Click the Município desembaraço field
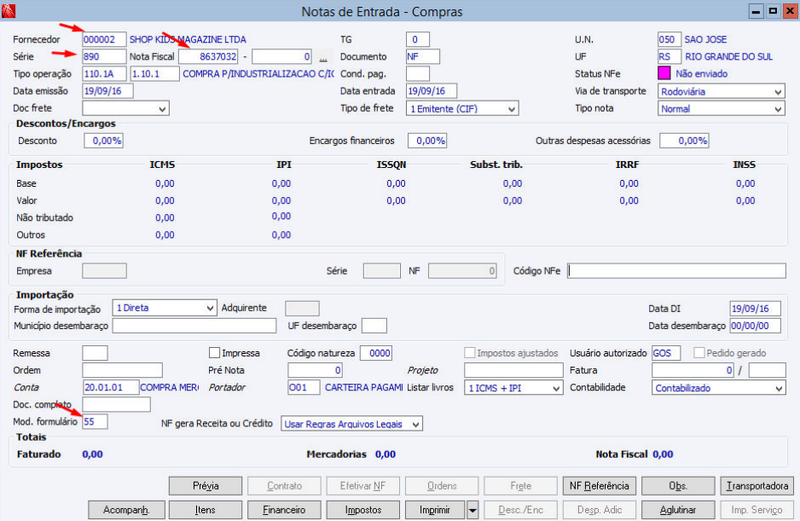Image resolution: width=800 pixels, height=521 pixels. point(194,326)
